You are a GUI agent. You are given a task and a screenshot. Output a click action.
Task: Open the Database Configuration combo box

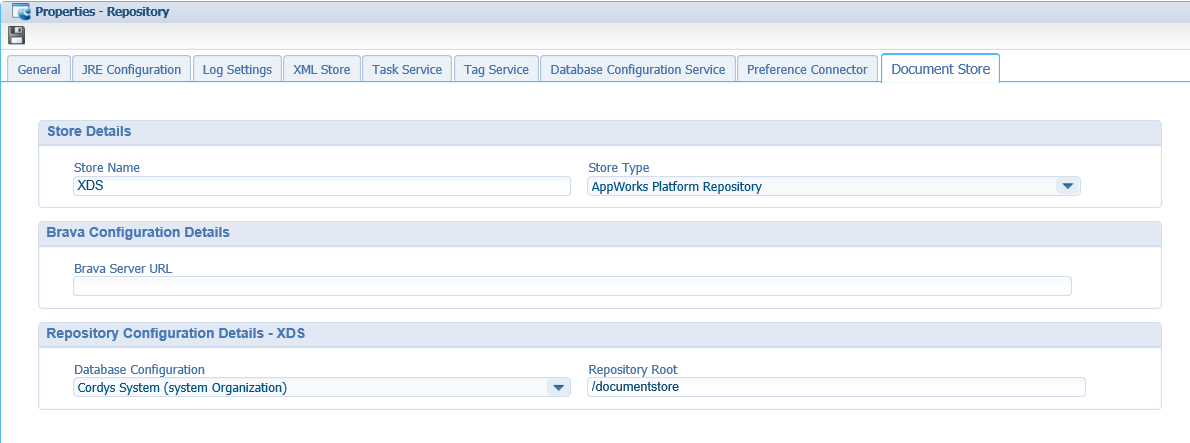click(310, 388)
